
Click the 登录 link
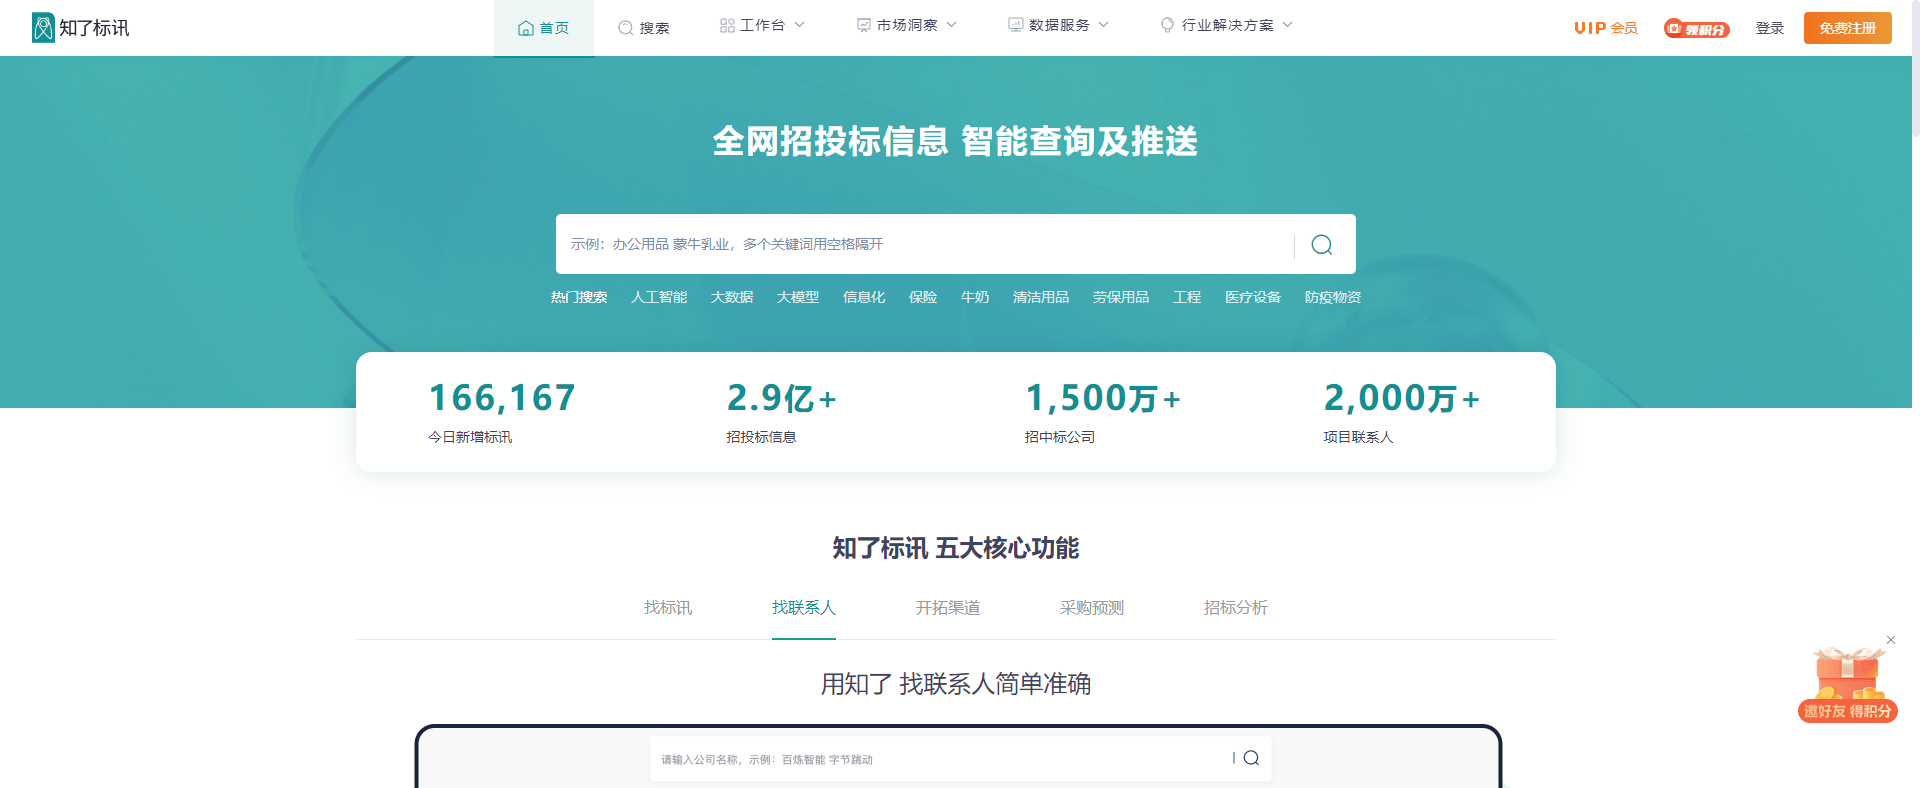1770,28
